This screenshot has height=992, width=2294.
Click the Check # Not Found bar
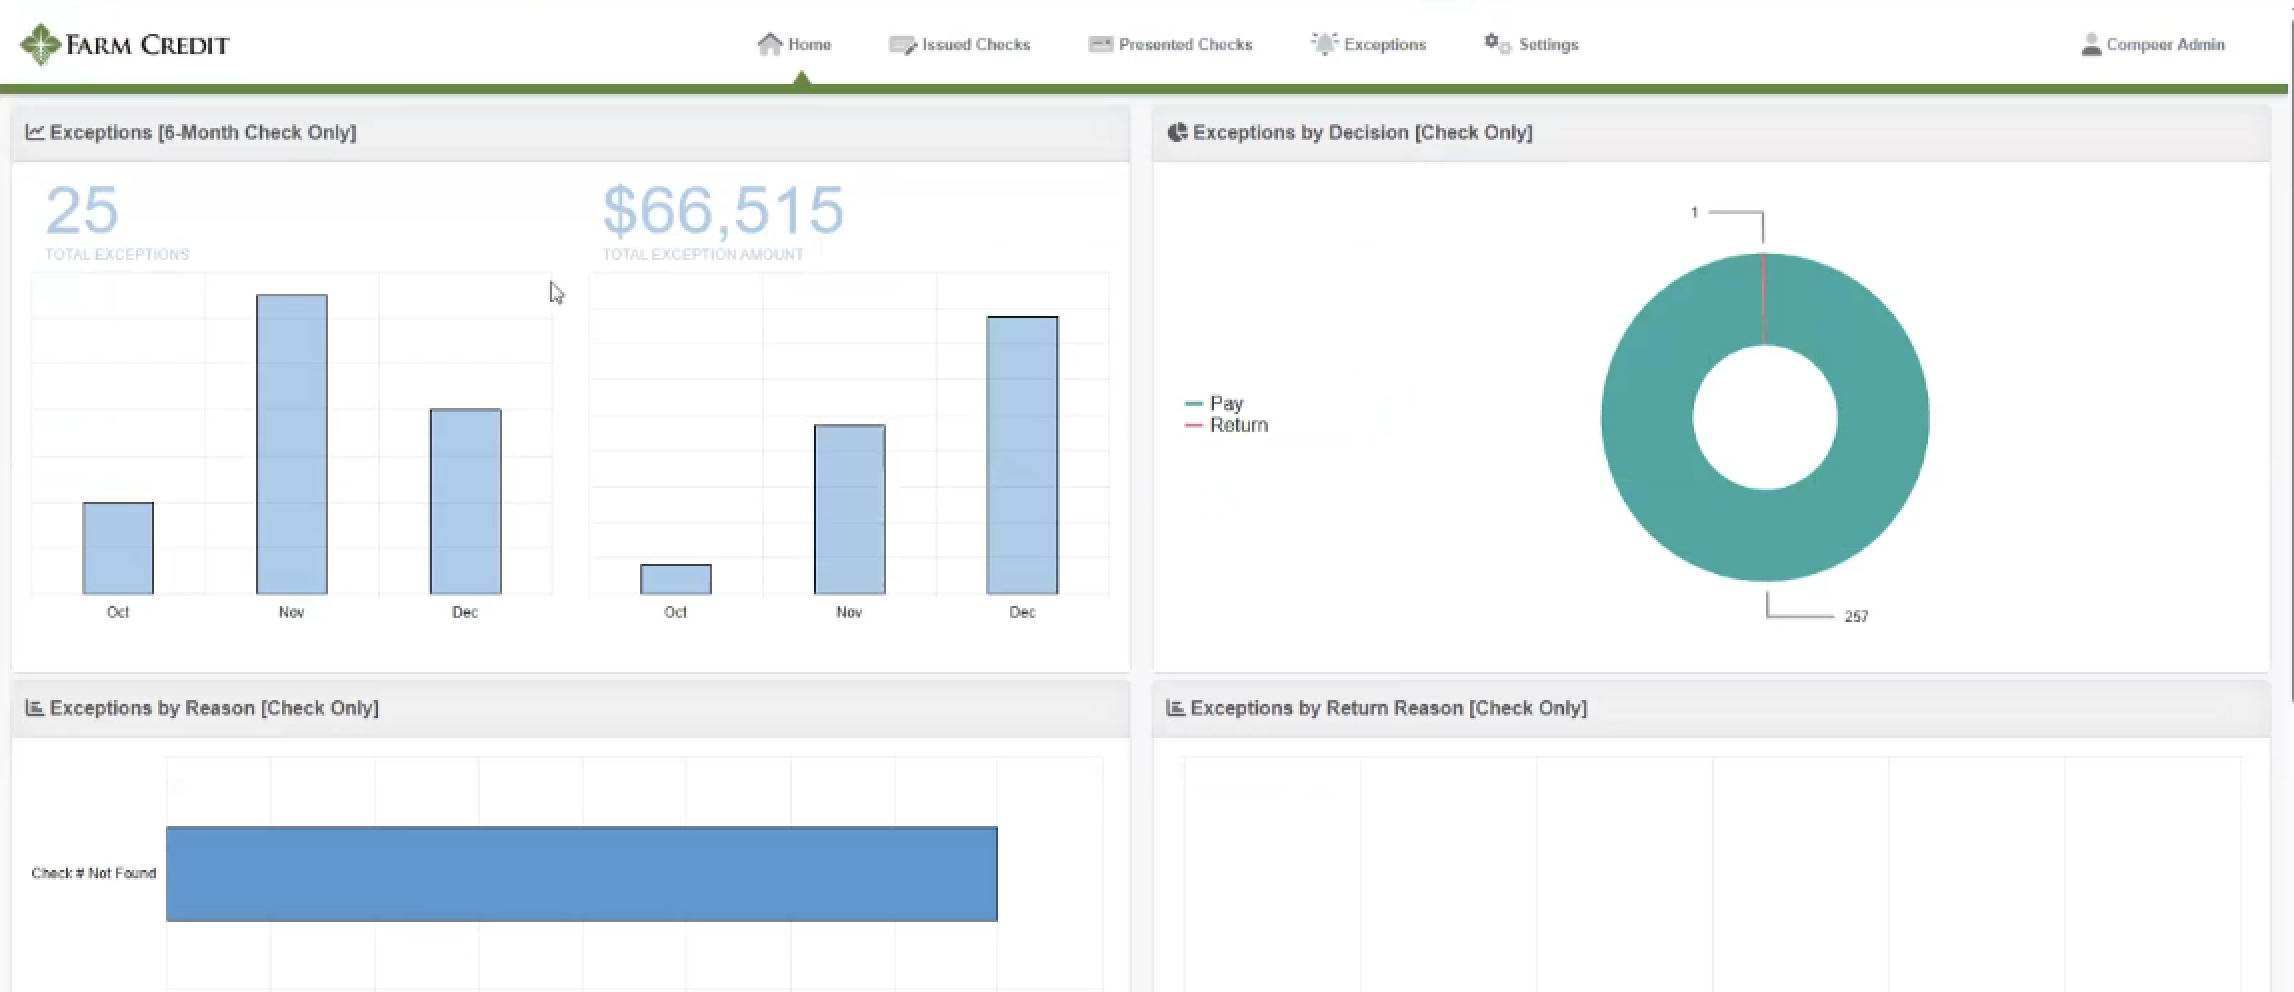[581, 873]
